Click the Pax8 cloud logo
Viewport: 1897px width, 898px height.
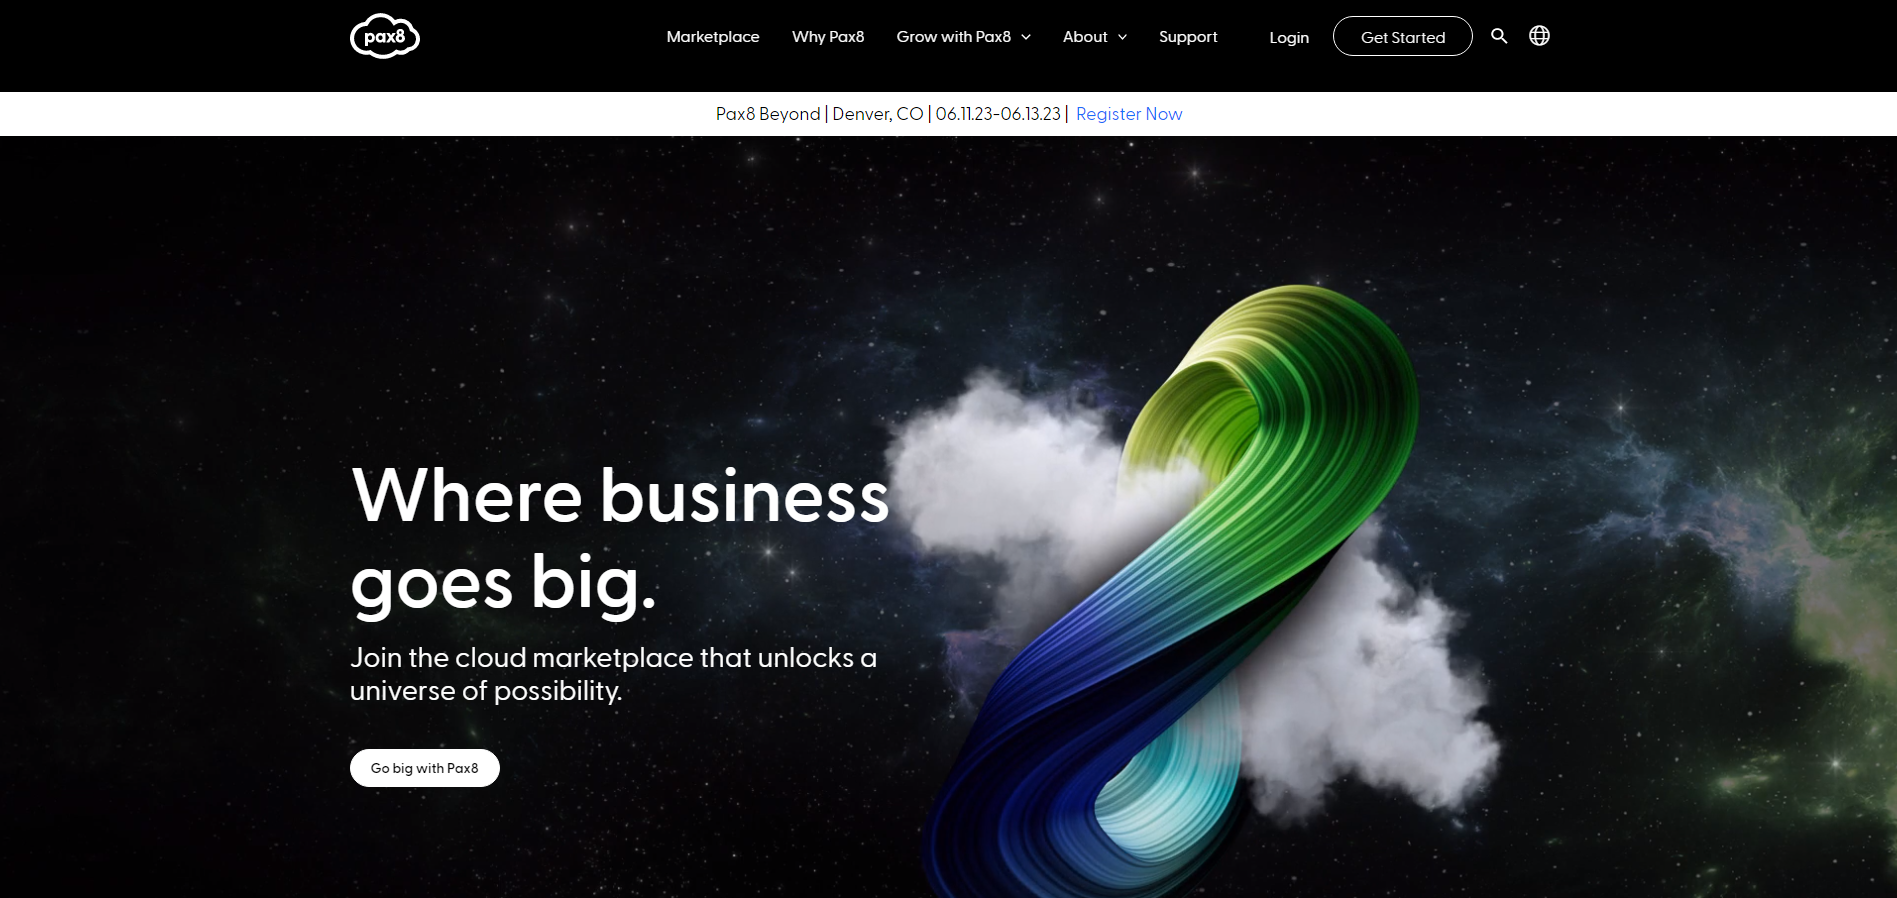[385, 37]
